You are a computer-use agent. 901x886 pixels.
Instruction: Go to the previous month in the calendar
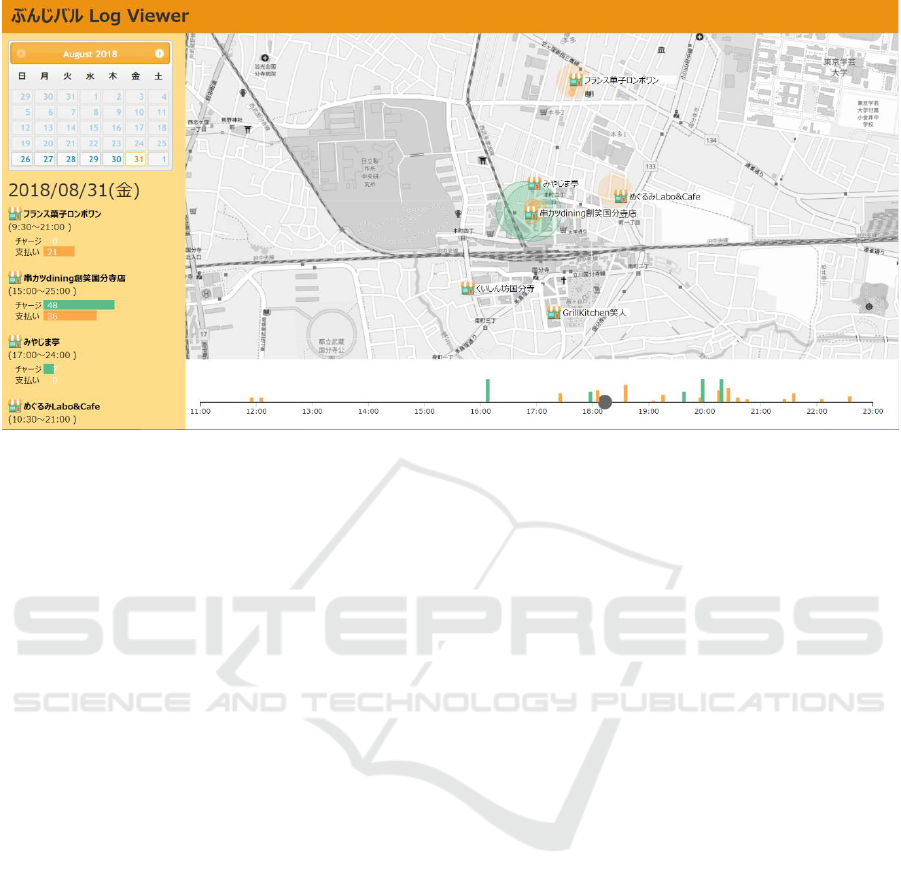tap(21, 53)
